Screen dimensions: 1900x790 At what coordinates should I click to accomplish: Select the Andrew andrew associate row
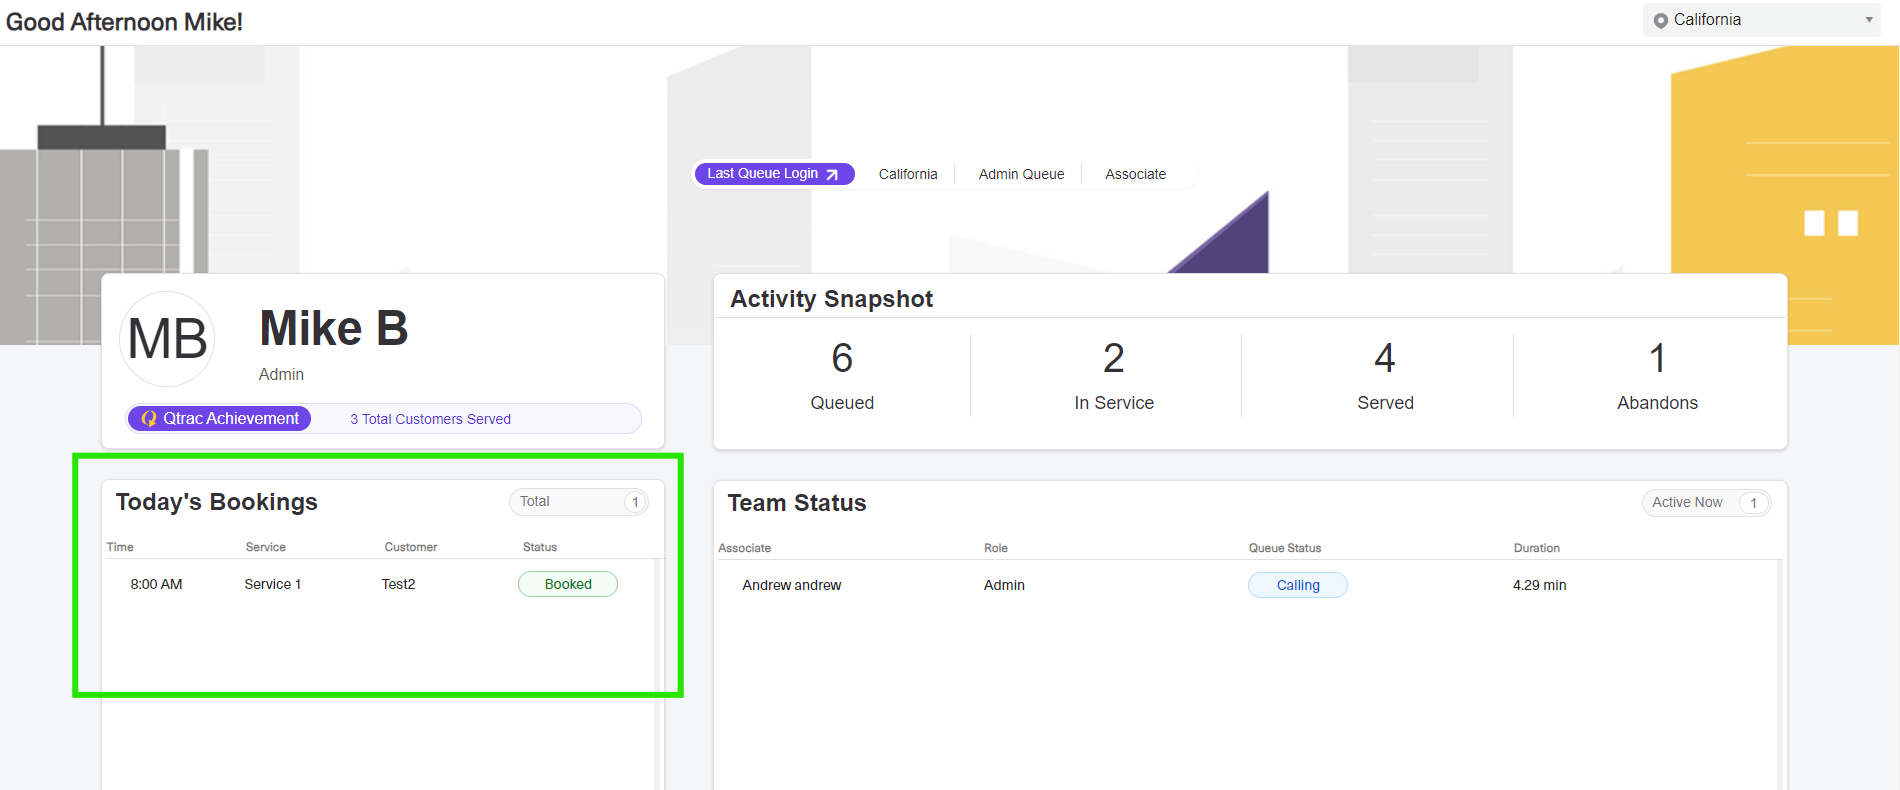791,585
